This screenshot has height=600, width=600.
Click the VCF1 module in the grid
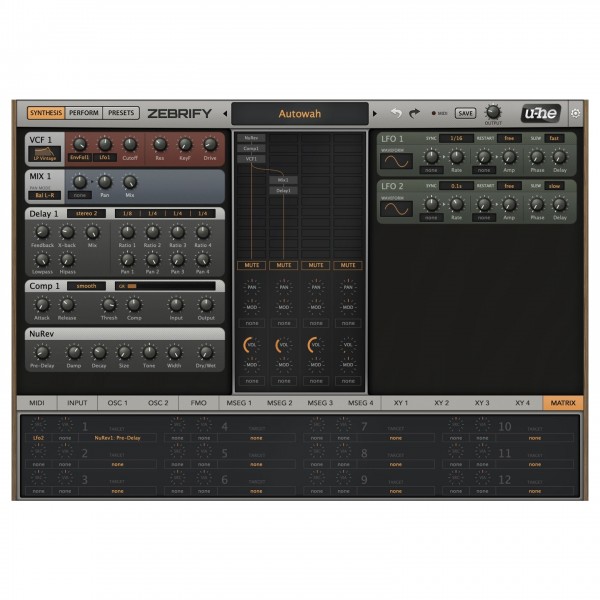point(251,159)
